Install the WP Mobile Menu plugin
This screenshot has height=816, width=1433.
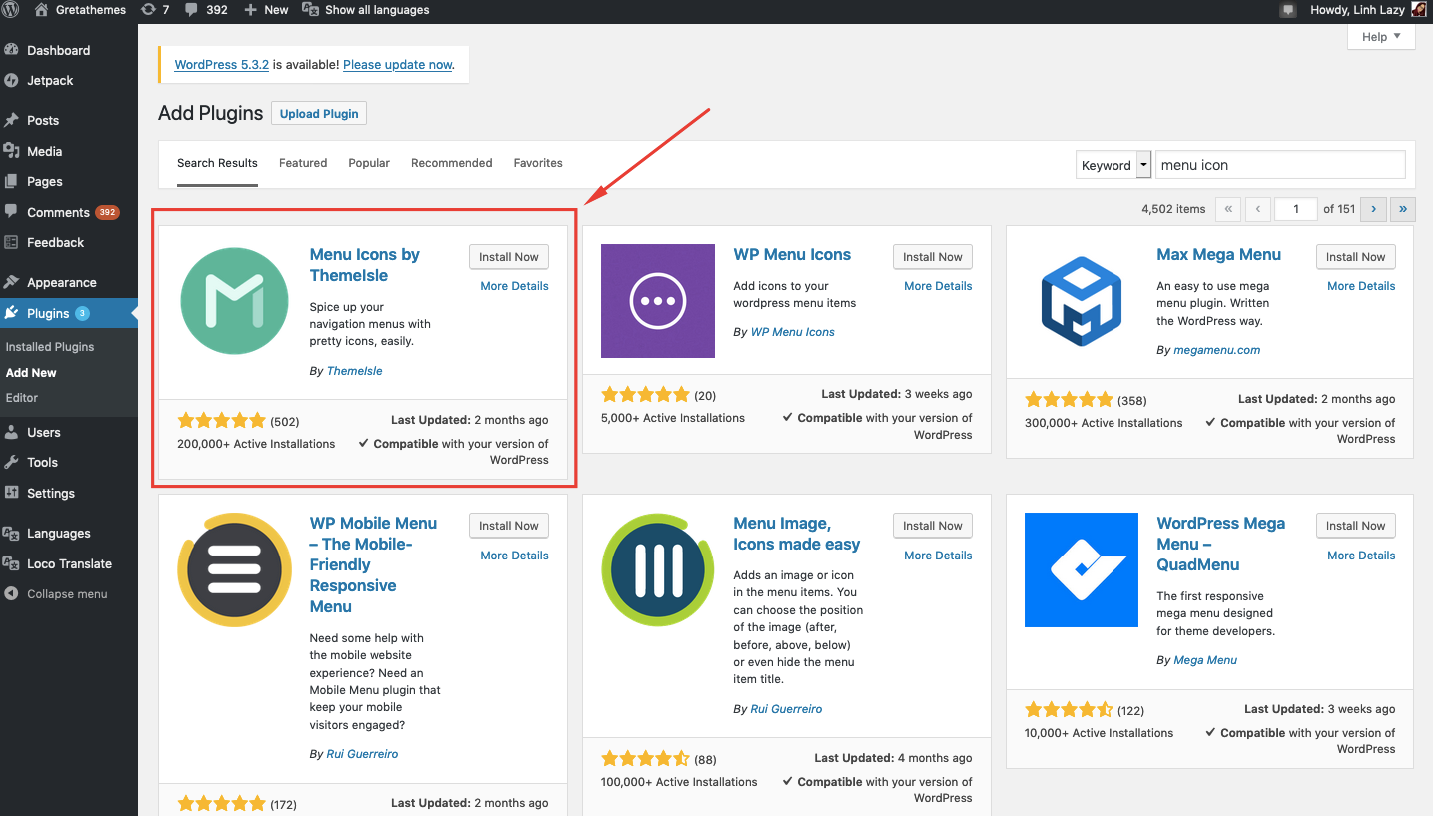509,526
